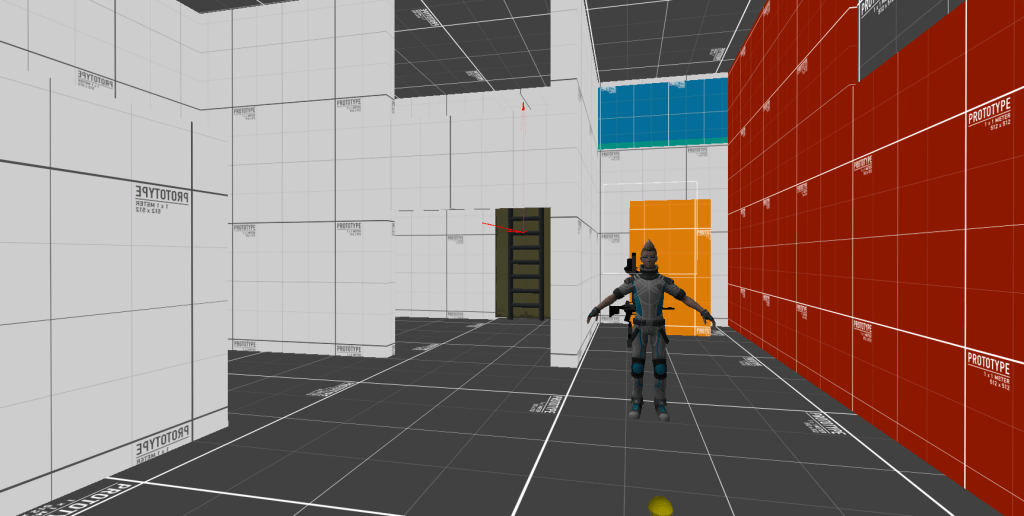Select the white pillar beside the character
Image resolution: width=1024 pixels, height=516 pixels.
tap(572, 200)
